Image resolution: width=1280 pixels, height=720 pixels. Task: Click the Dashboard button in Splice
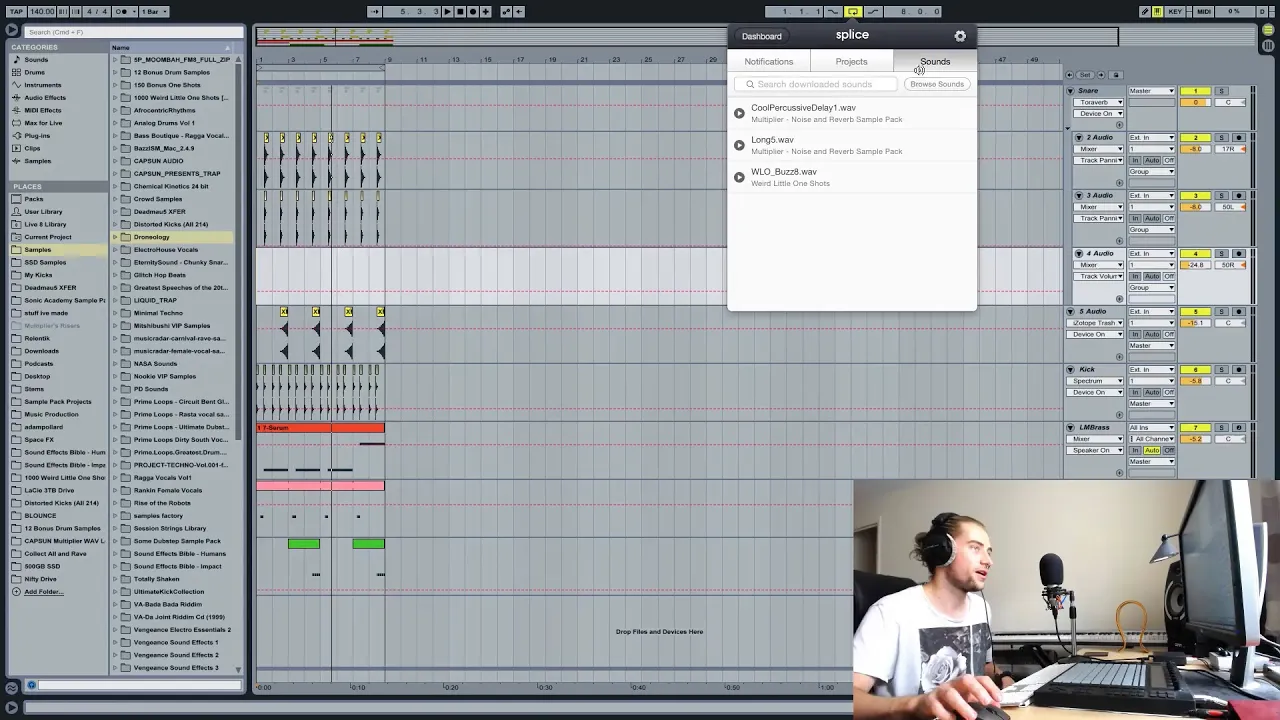pos(762,36)
